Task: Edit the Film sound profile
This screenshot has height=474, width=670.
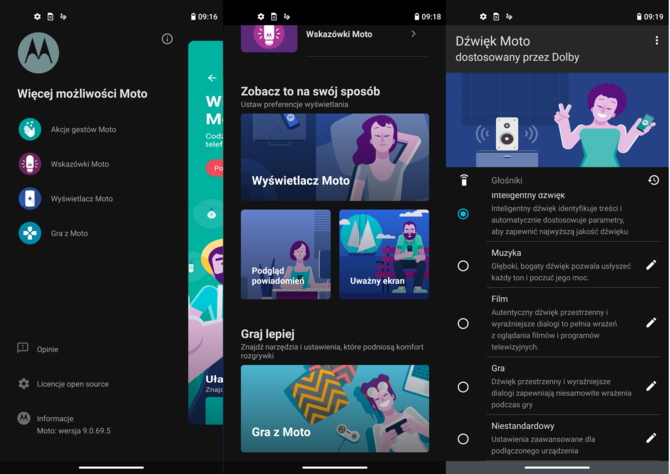Action: click(651, 323)
